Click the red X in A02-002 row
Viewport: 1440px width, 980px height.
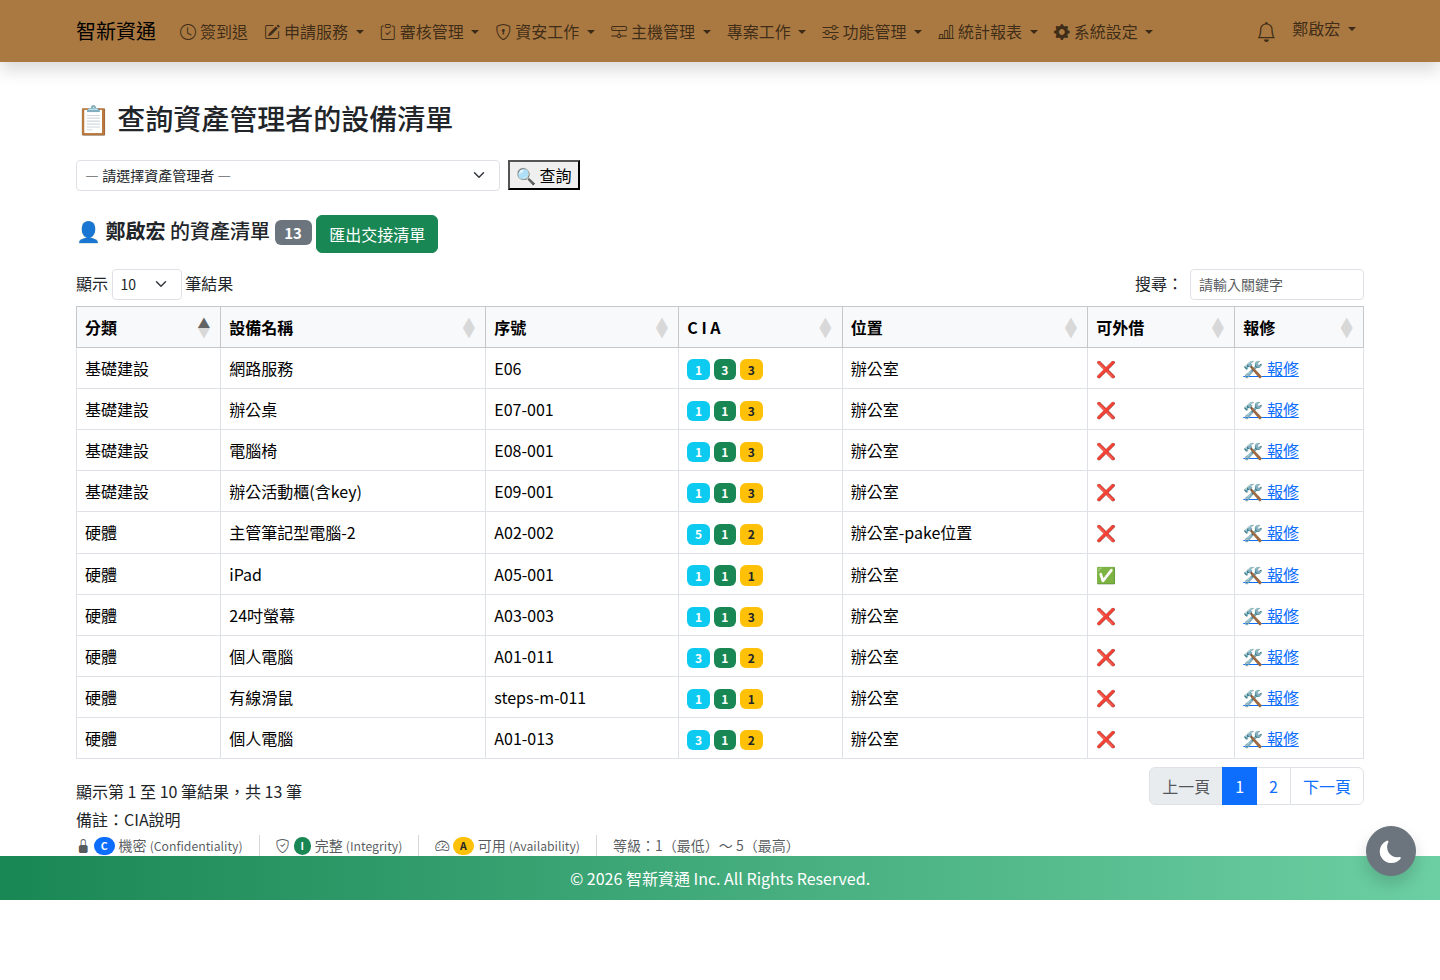point(1106,534)
